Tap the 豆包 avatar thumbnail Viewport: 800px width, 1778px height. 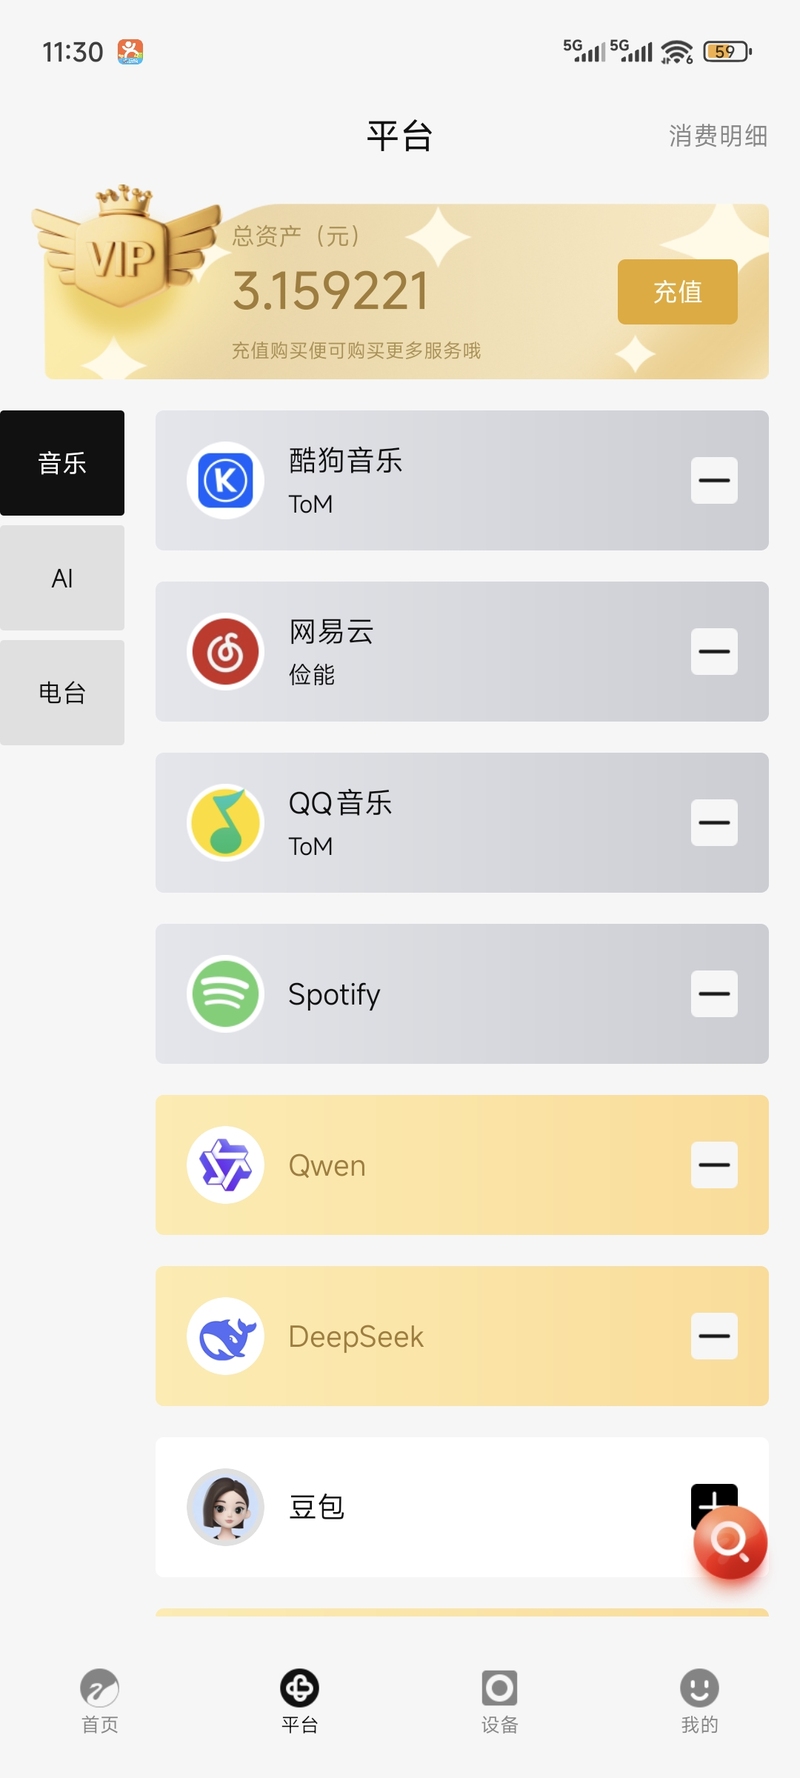point(225,1506)
